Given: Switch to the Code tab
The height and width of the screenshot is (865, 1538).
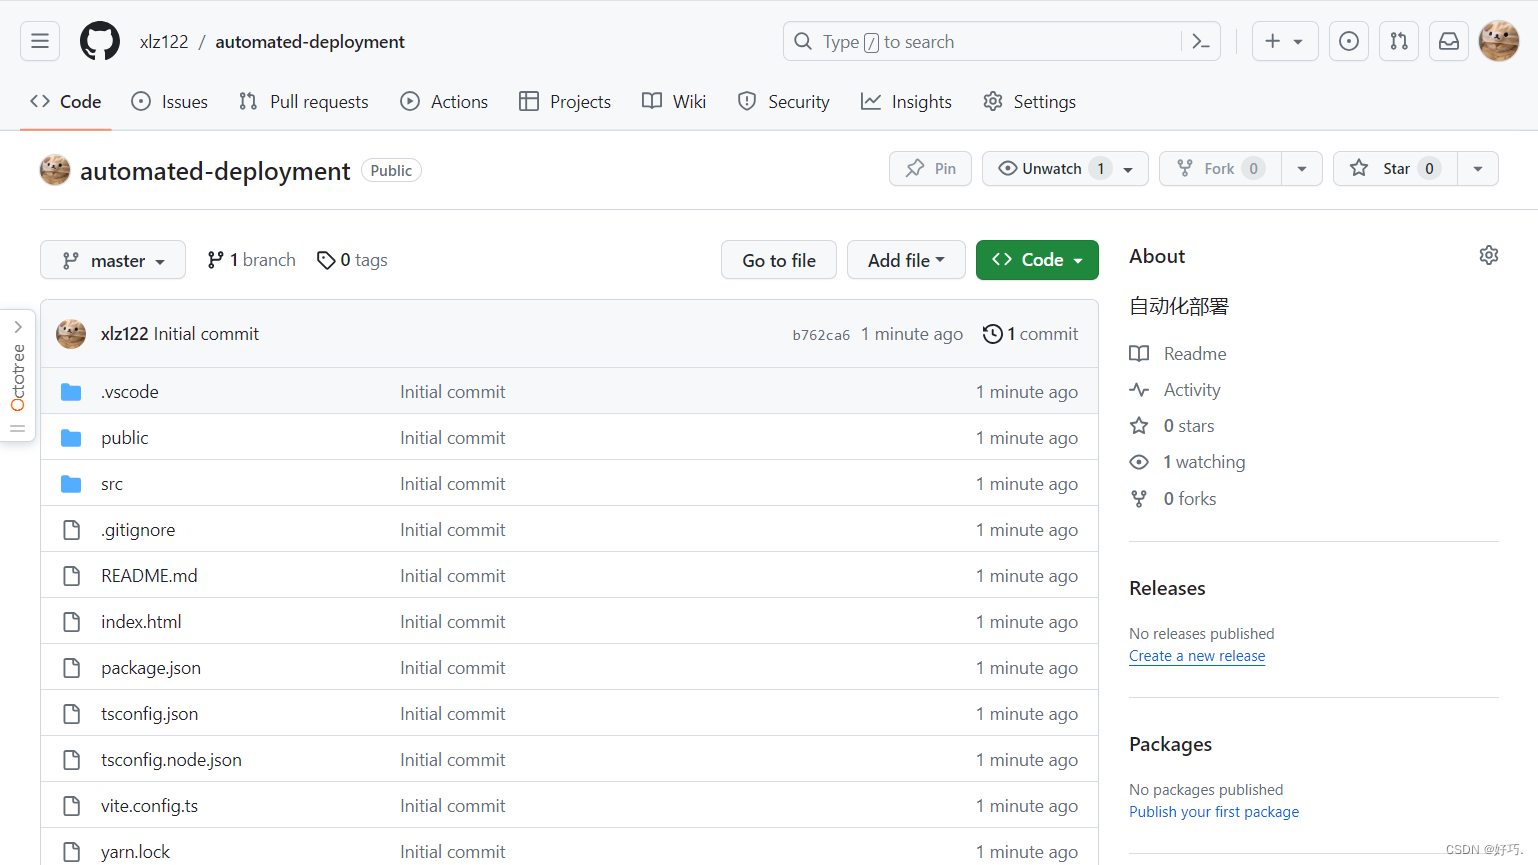Looking at the screenshot, I should [x=66, y=102].
